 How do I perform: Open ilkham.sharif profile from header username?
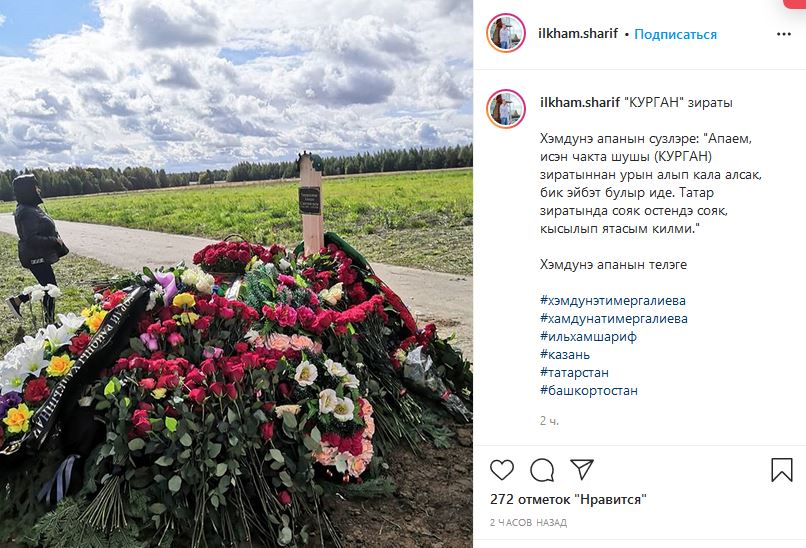click(x=578, y=34)
